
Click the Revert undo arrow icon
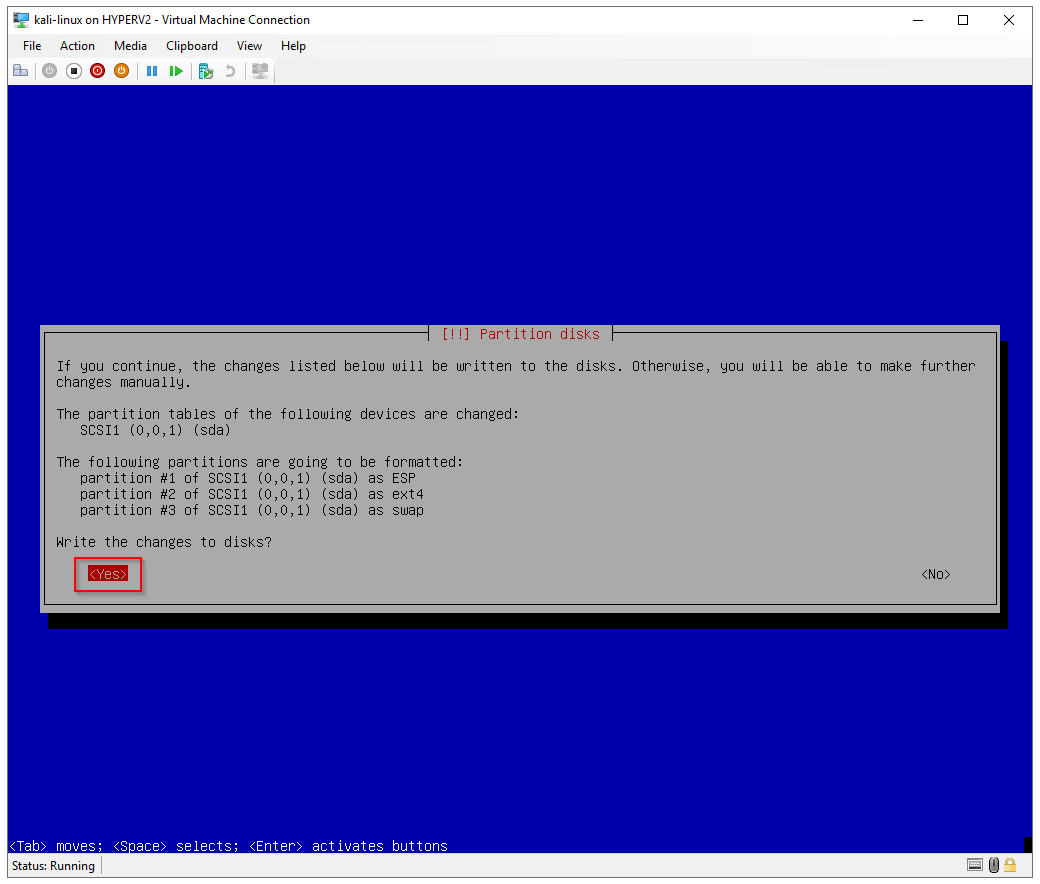230,71
